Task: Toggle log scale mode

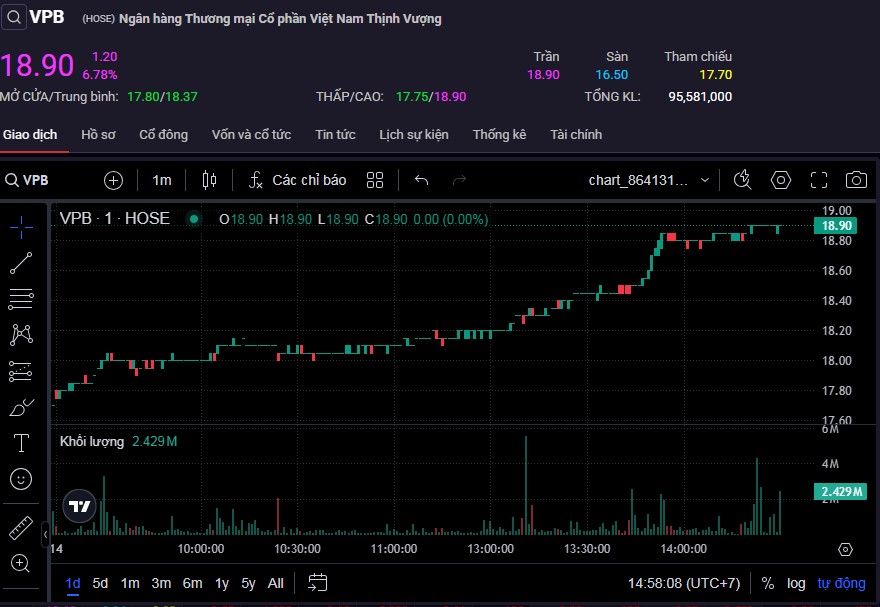Action: click(x=796, y=583)
